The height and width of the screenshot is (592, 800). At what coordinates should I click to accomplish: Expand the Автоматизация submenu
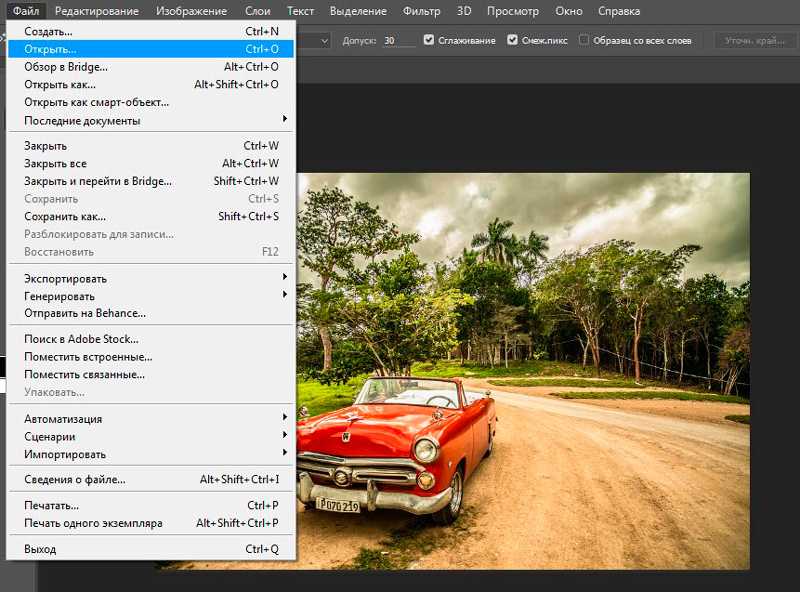click(x=151, y=419)
